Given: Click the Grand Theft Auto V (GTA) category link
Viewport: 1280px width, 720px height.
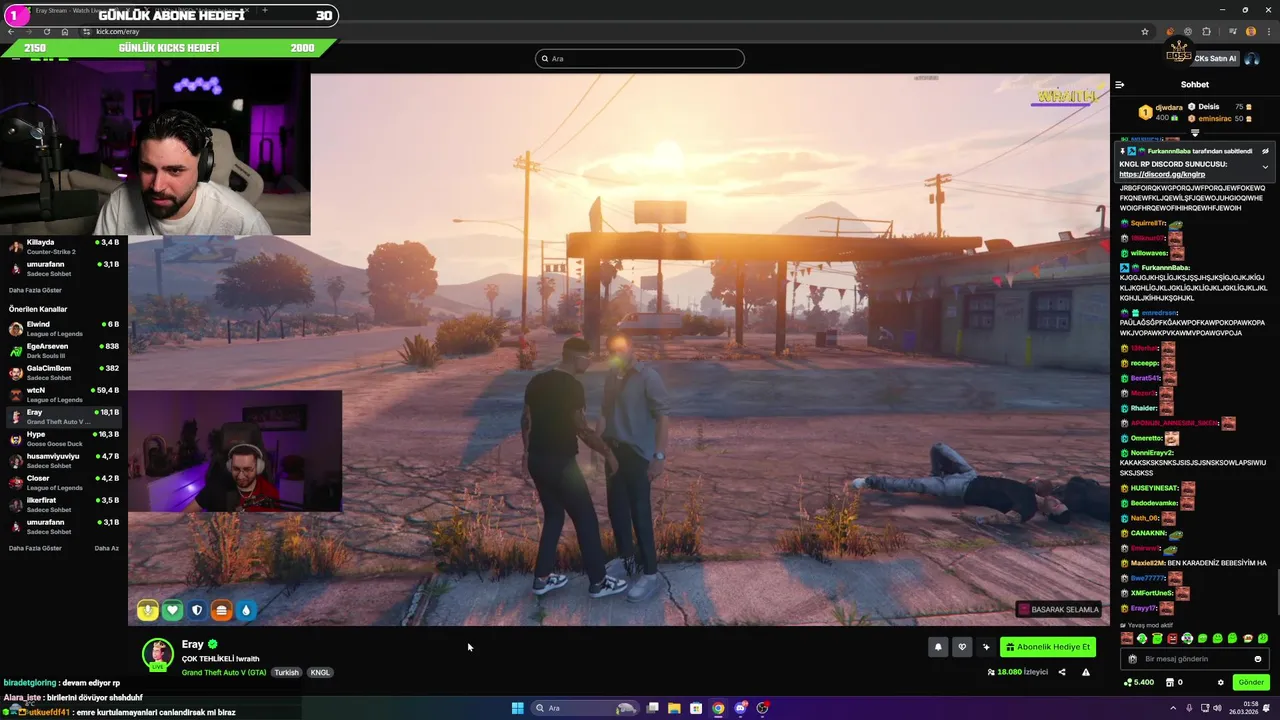Looking at the screenshot, I should [224, 672].
